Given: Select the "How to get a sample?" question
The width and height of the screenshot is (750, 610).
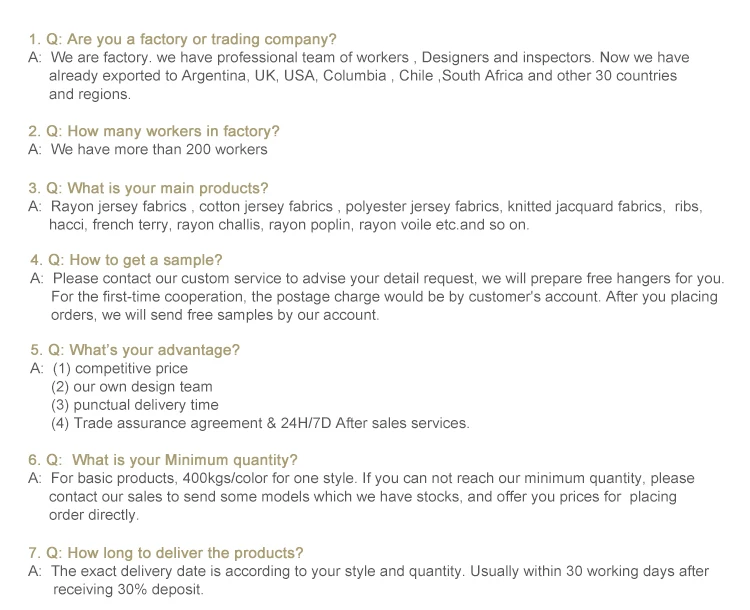Looking at the screenshot, I should (126, 260).
